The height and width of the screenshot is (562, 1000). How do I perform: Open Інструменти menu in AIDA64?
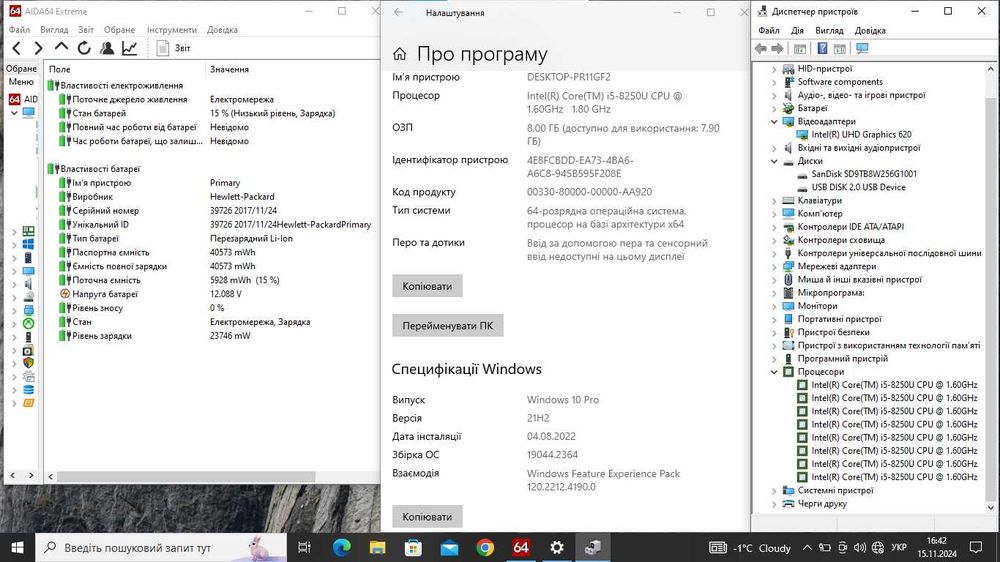pyautogui.click(x=172, y=29)
